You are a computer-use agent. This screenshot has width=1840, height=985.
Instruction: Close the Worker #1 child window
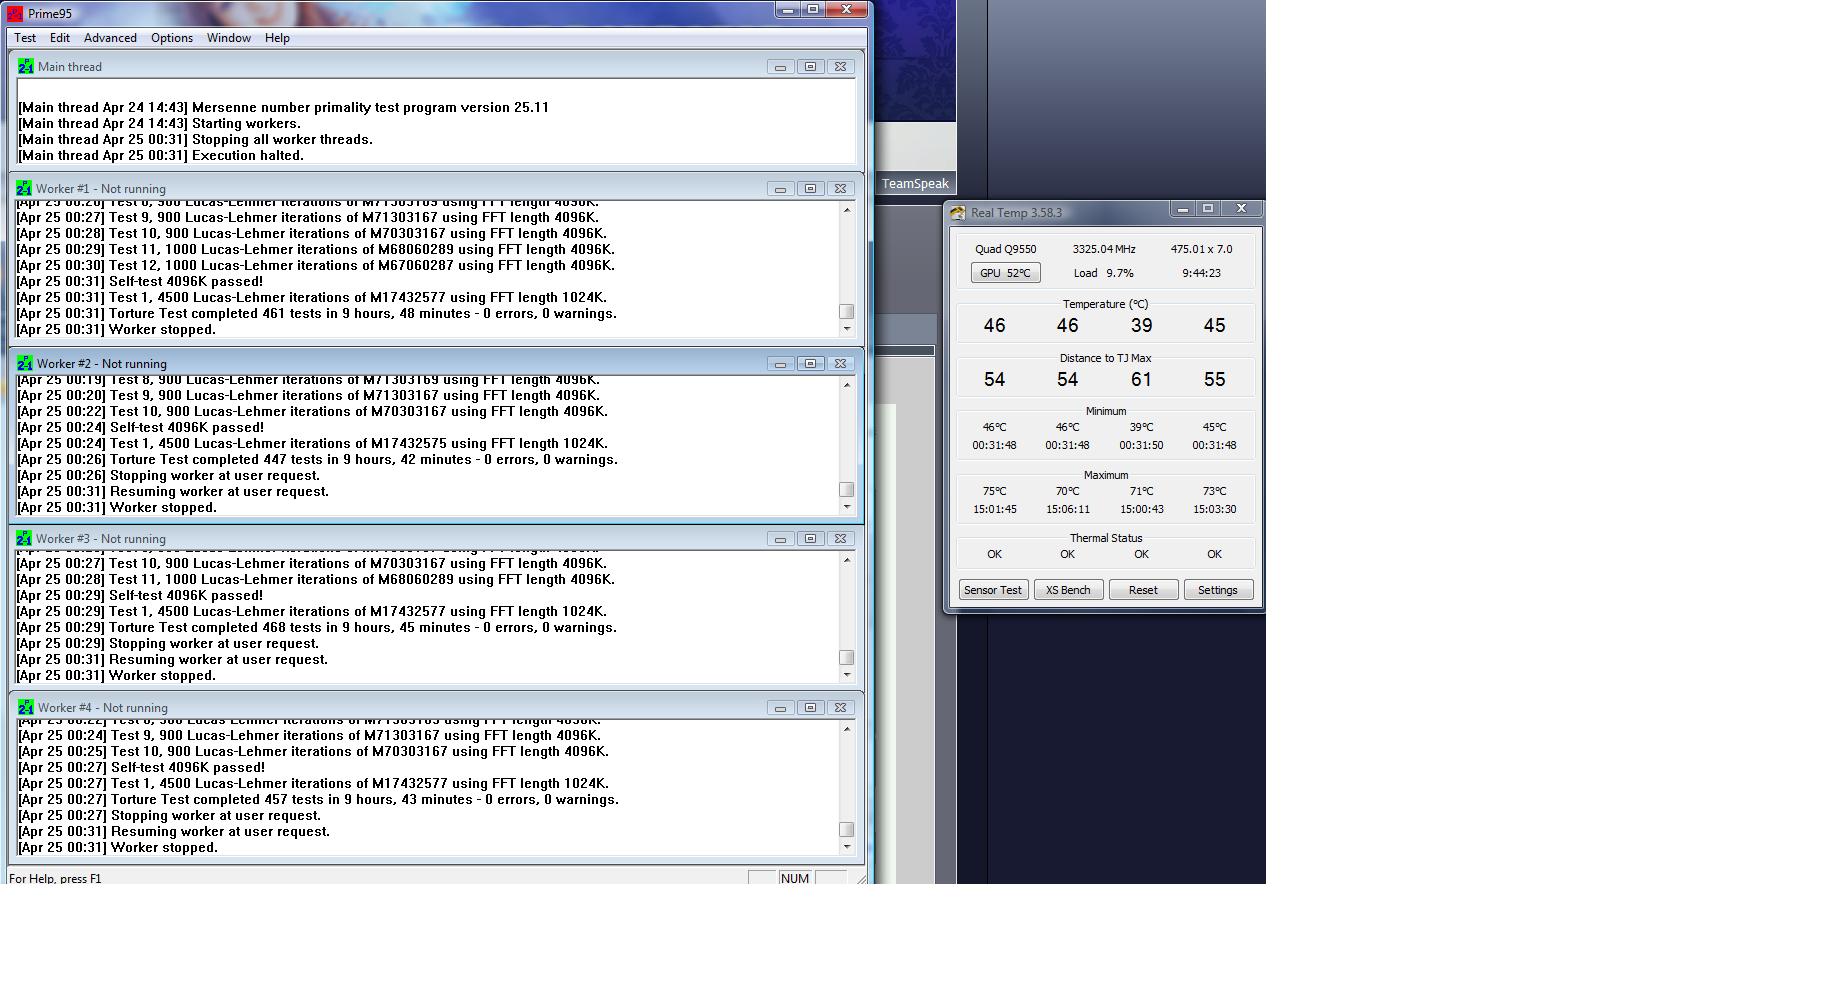(841, 189)
